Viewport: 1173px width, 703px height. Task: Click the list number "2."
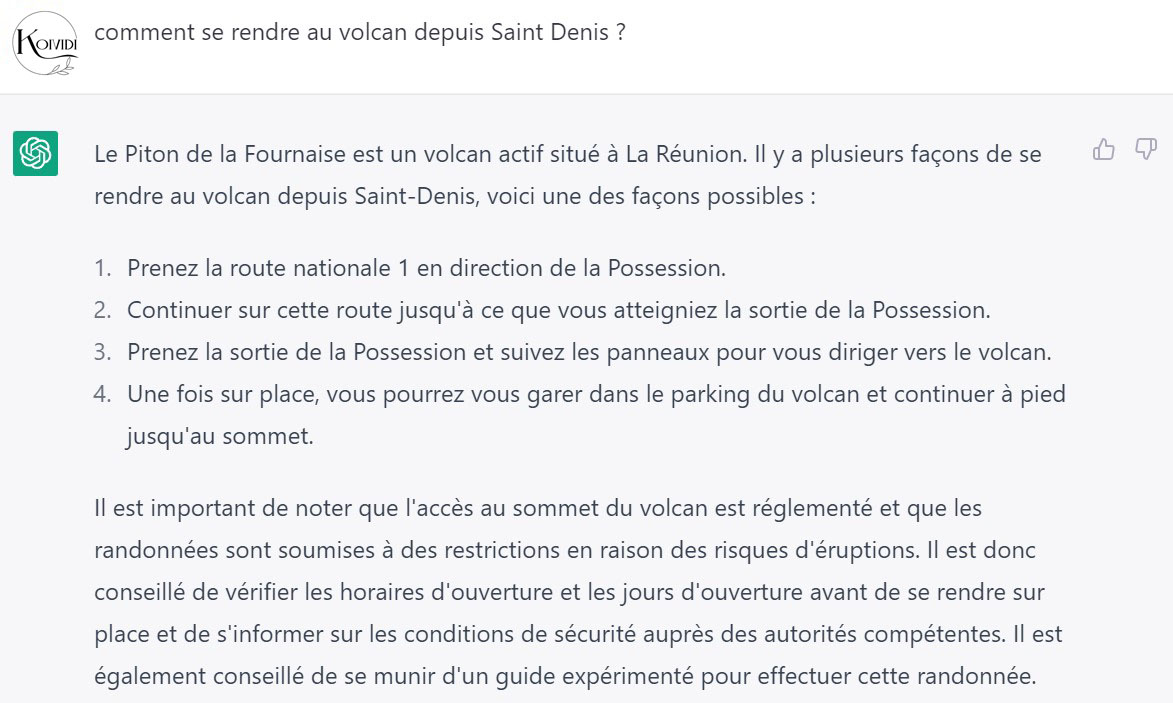[x=103, y=310]
